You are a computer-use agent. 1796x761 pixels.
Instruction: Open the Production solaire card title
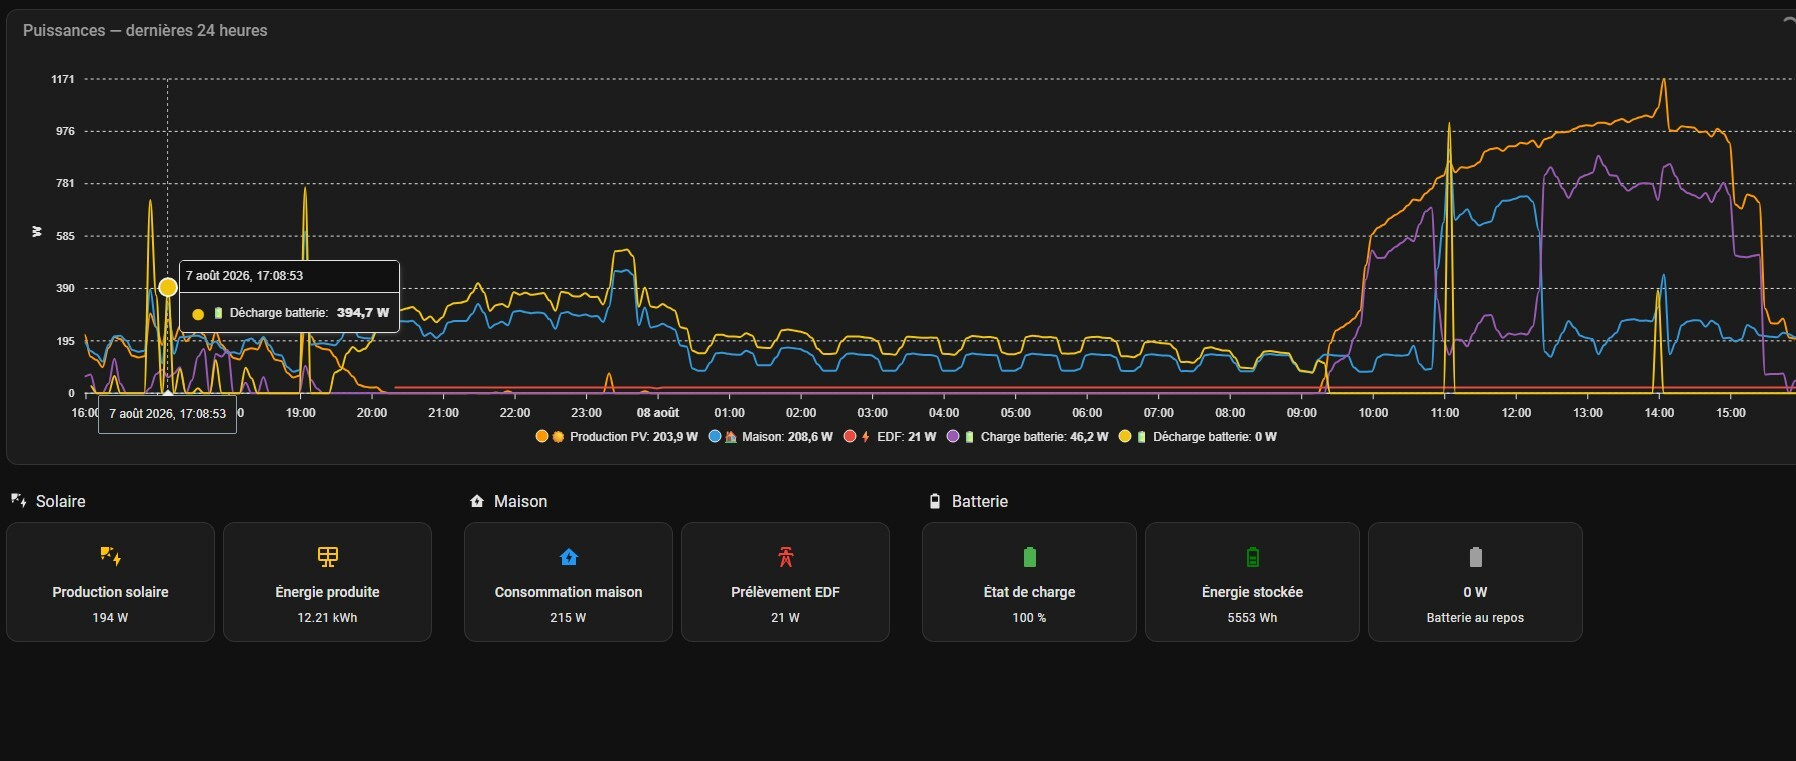point(110,592)
